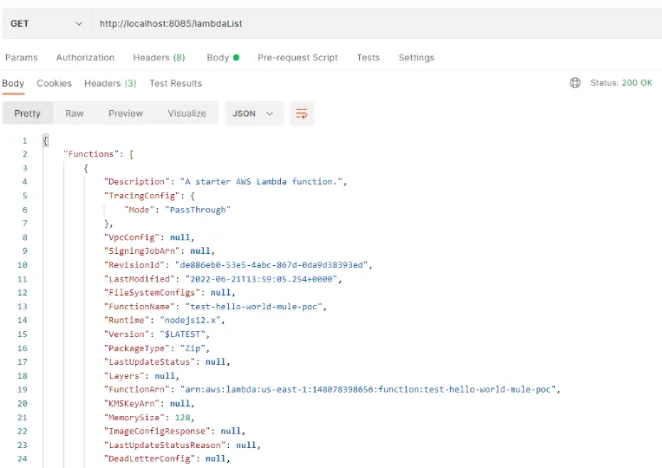The width and height of the screenshot is (662, 468).
Task: Show the Test Results tab
Action: (x=176, y=83)
